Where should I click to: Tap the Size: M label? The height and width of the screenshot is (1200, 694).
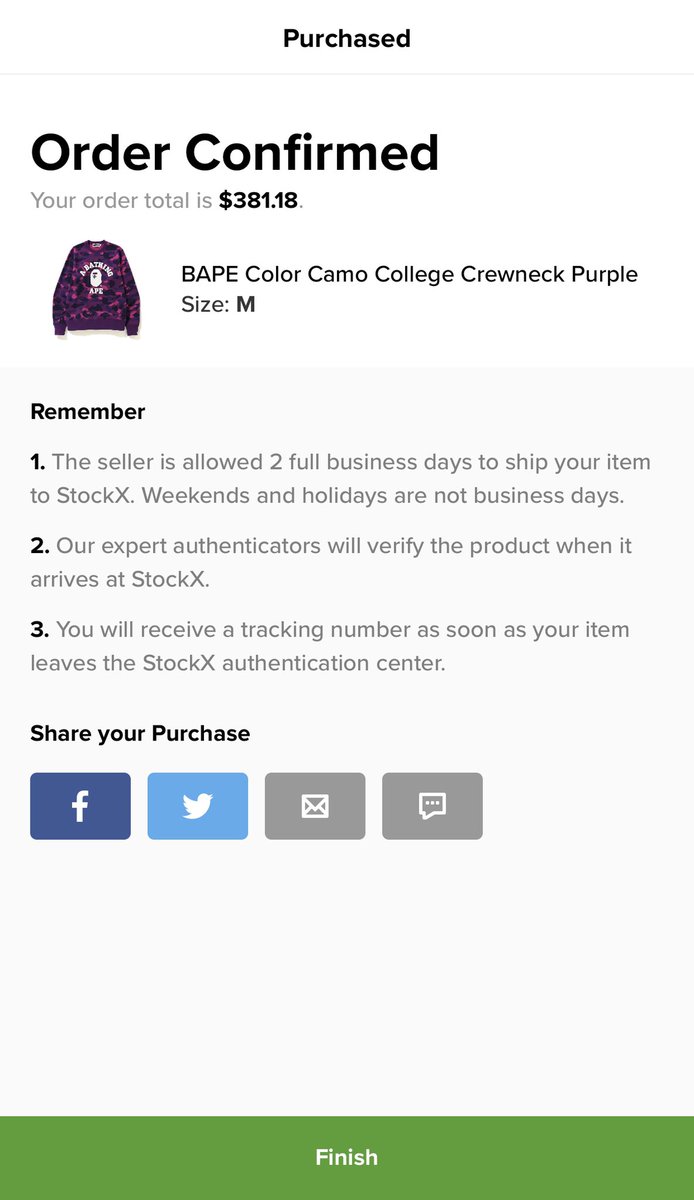(218, 304)
